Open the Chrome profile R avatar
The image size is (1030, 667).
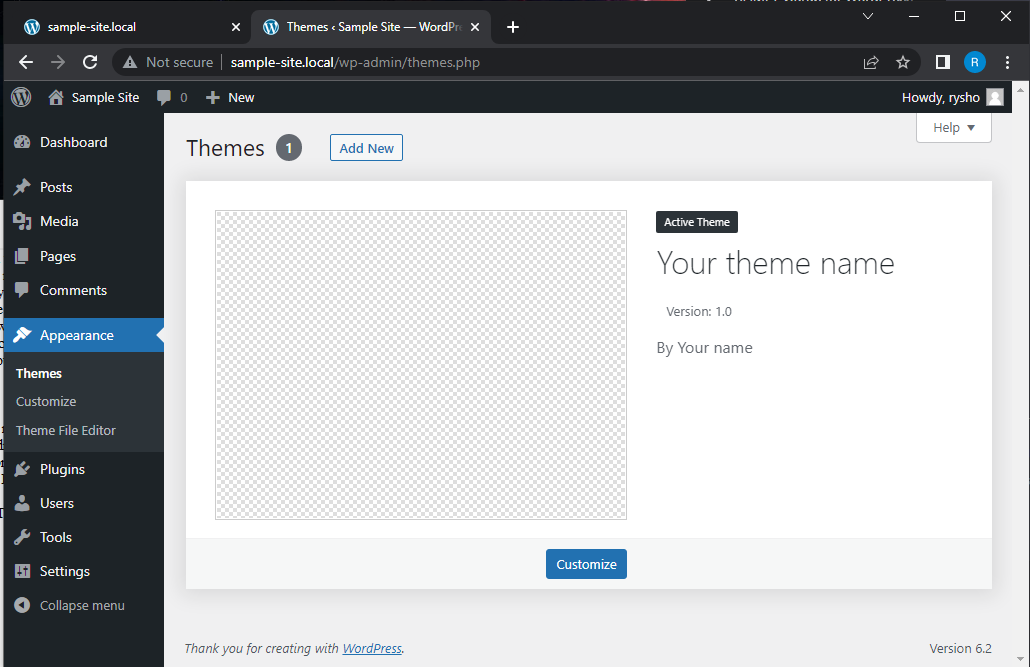pos(975,62)
